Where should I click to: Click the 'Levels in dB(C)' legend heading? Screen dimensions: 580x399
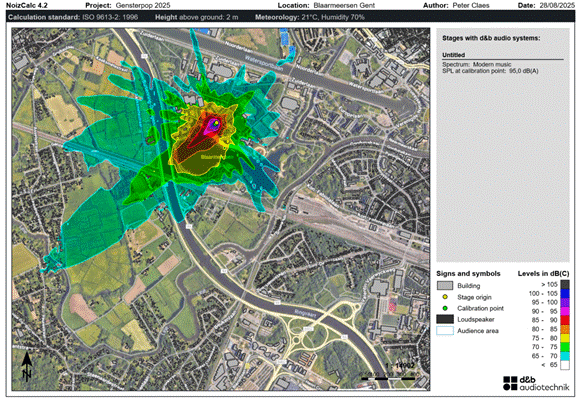click(543, 274)
